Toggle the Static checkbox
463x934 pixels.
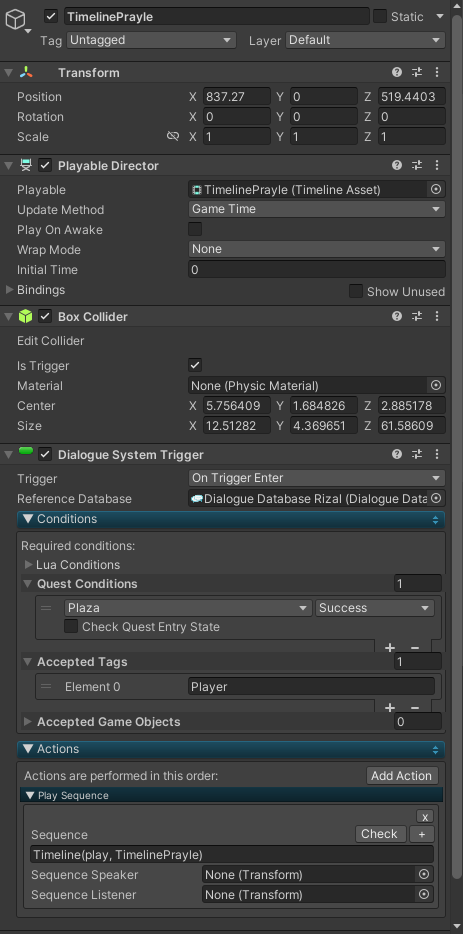pos(380,16)
